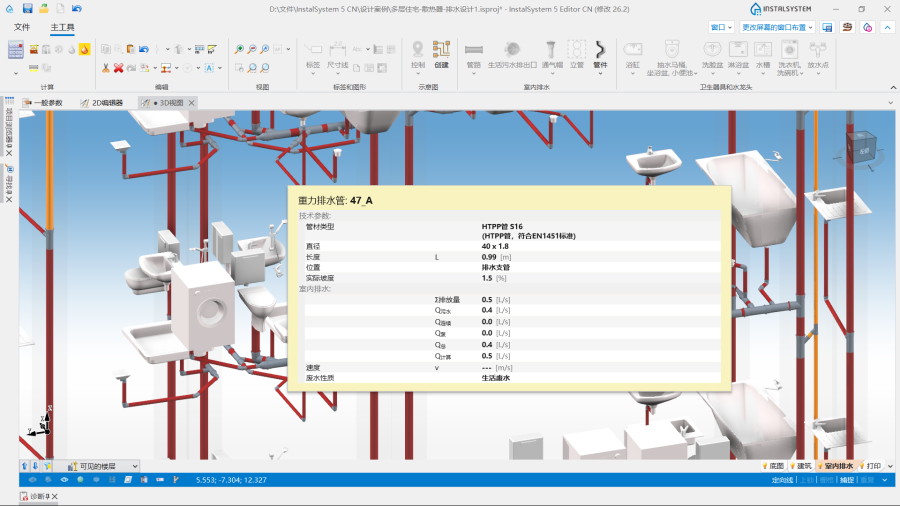This screenshot has width=900, height=506.
Task: Click the save icon in the title bar
Action: [x=27, y=9]
